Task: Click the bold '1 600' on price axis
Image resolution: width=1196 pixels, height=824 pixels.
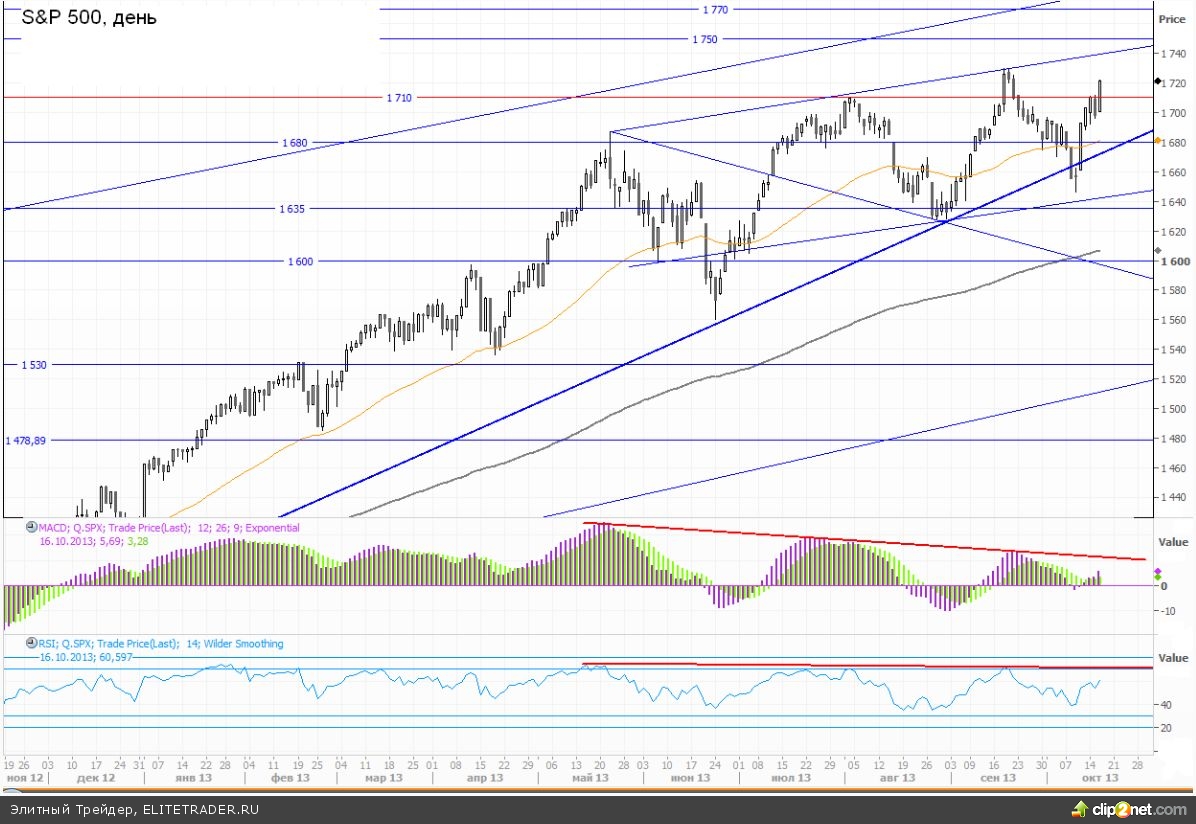Action: tap(1175, 262)
